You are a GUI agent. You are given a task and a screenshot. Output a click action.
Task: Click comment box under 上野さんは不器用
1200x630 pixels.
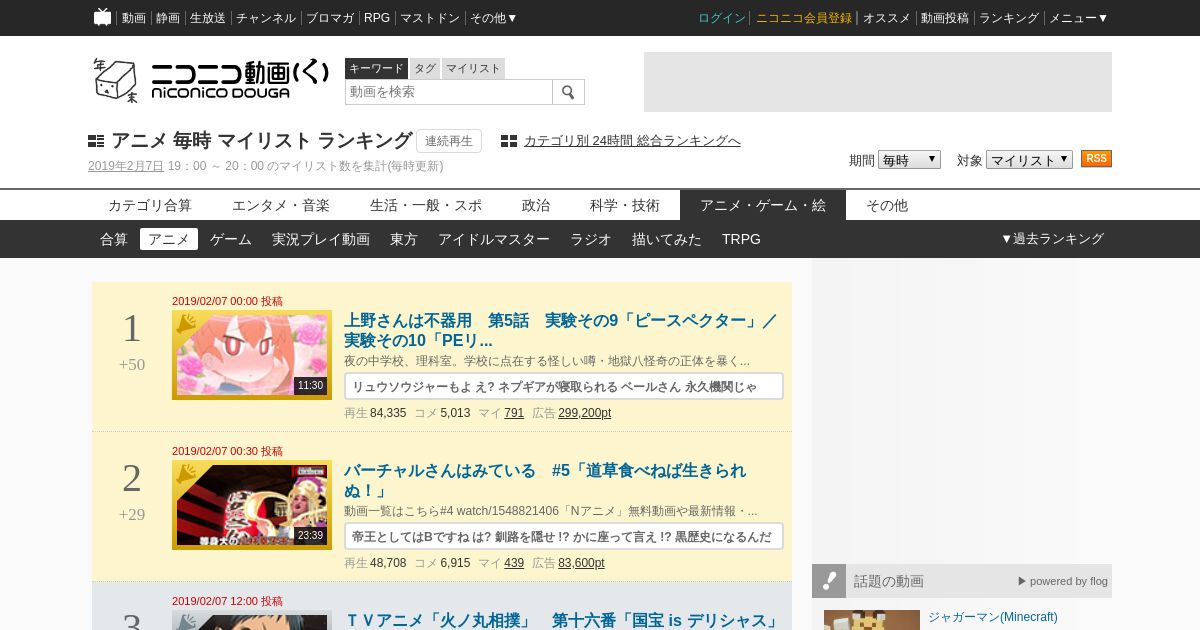click(564, 386)
